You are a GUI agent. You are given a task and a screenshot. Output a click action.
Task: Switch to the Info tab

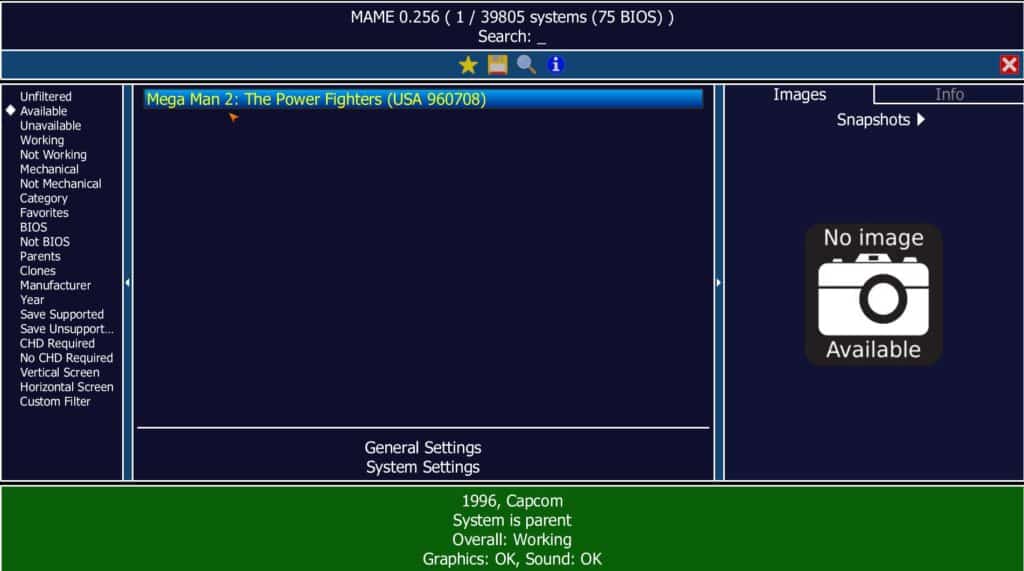coord(949,95)
